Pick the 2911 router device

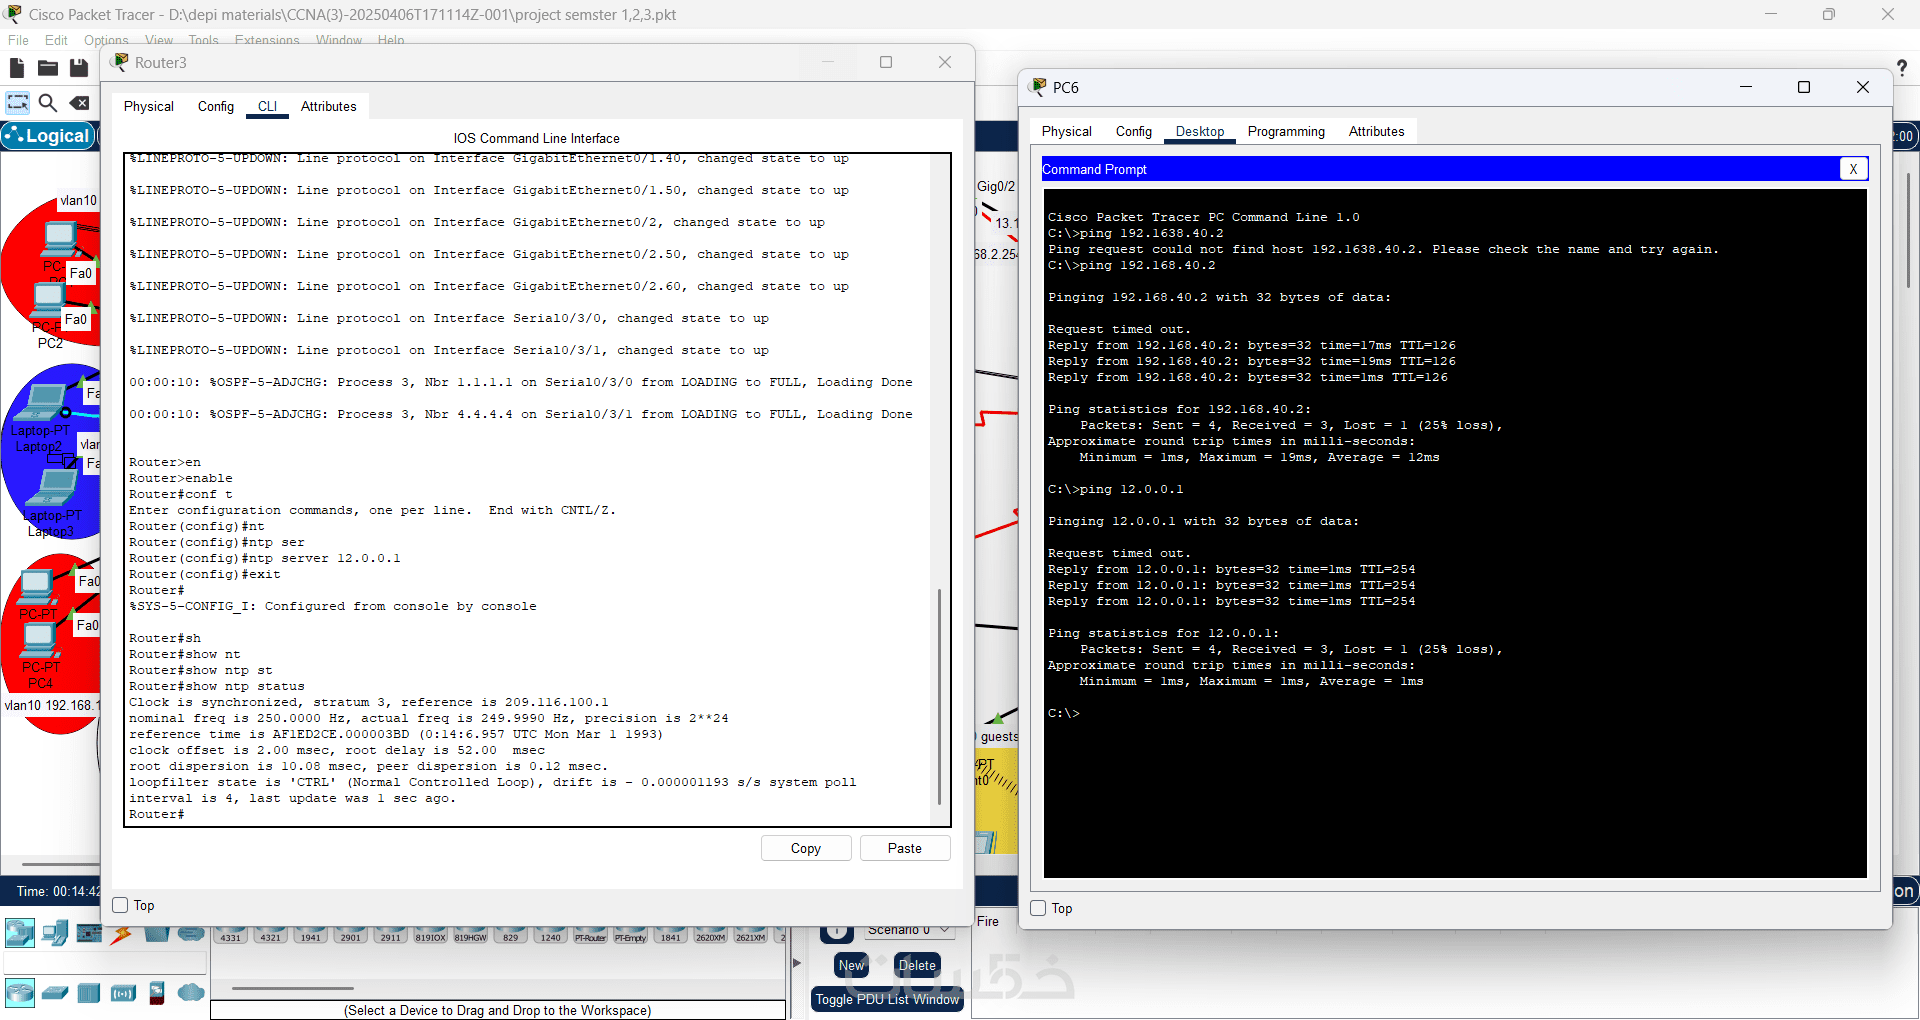(x=391, y=936)
